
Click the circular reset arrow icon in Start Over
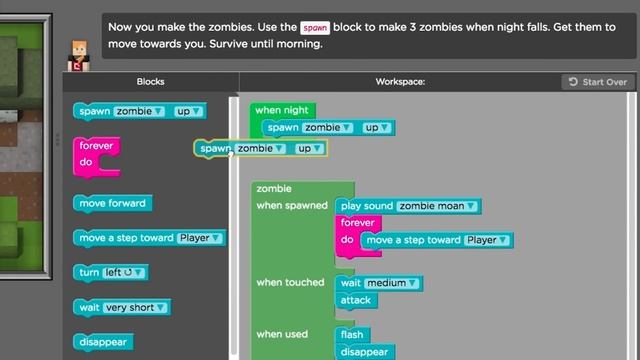click(573, 82)
